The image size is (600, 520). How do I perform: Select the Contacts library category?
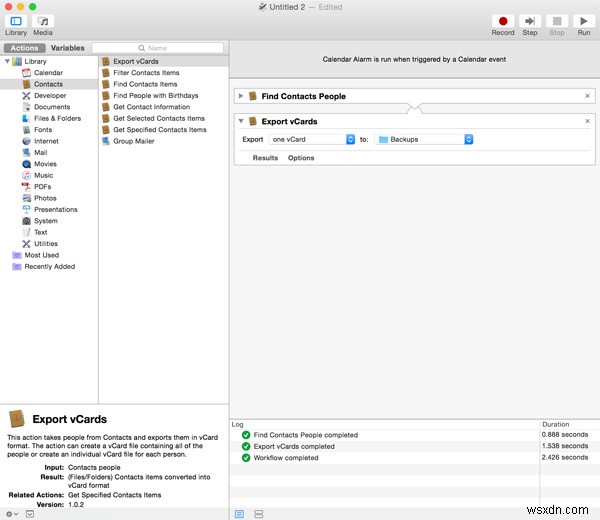coord(49,84)
